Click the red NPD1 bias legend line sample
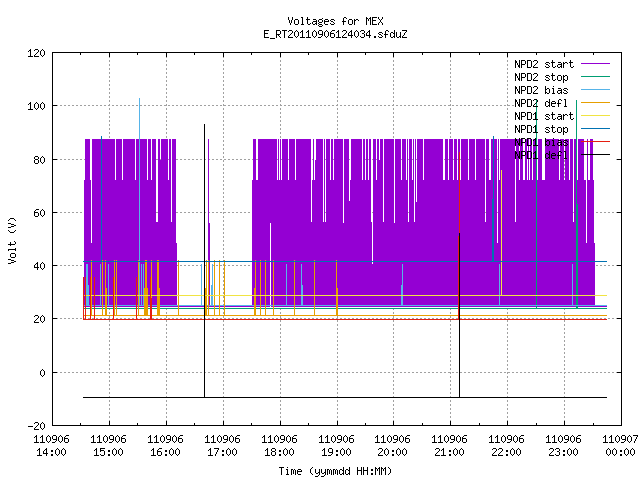 [596, 142]
